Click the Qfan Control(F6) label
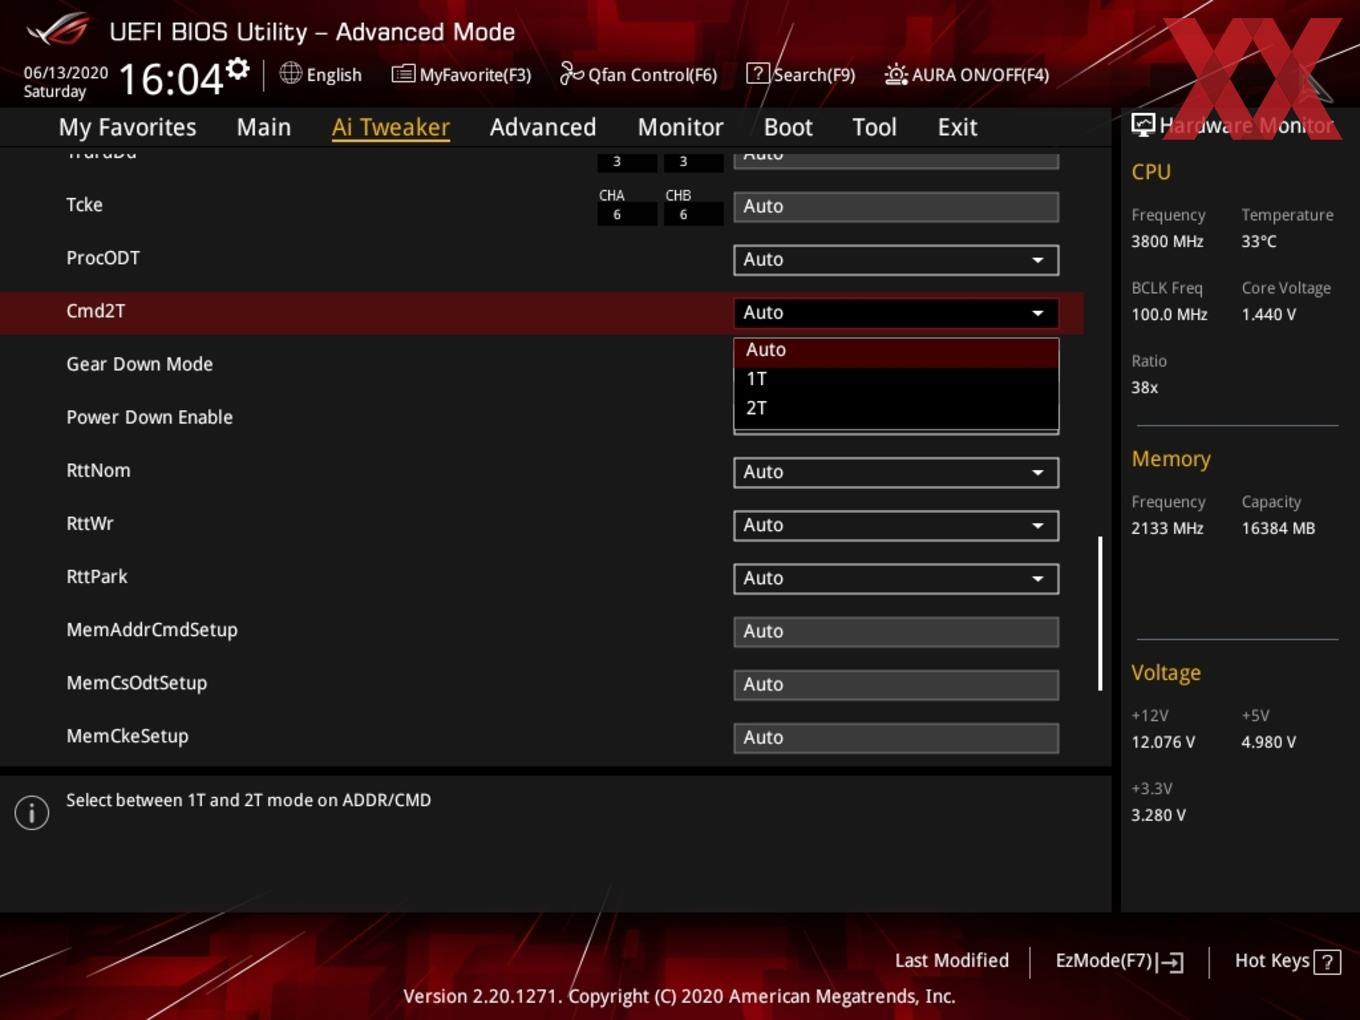1360x1020 pixels. pos(653,75)
